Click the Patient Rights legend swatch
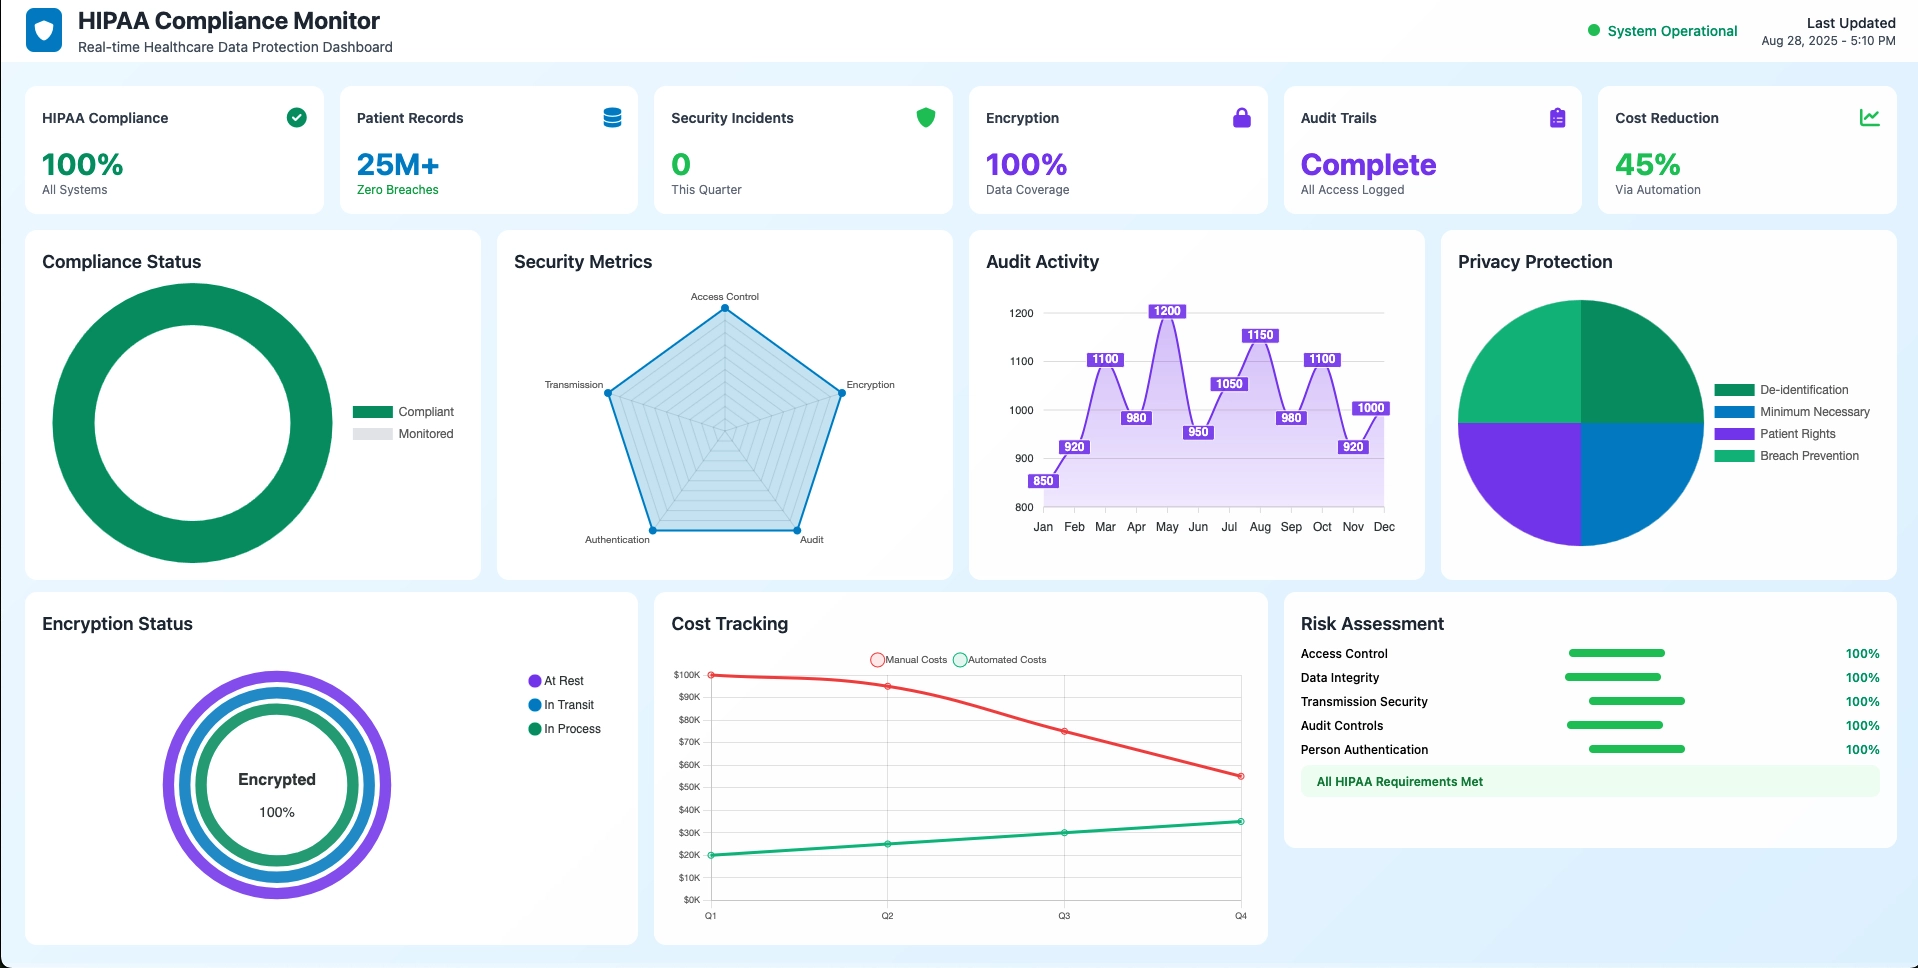 pos(1735,434)
